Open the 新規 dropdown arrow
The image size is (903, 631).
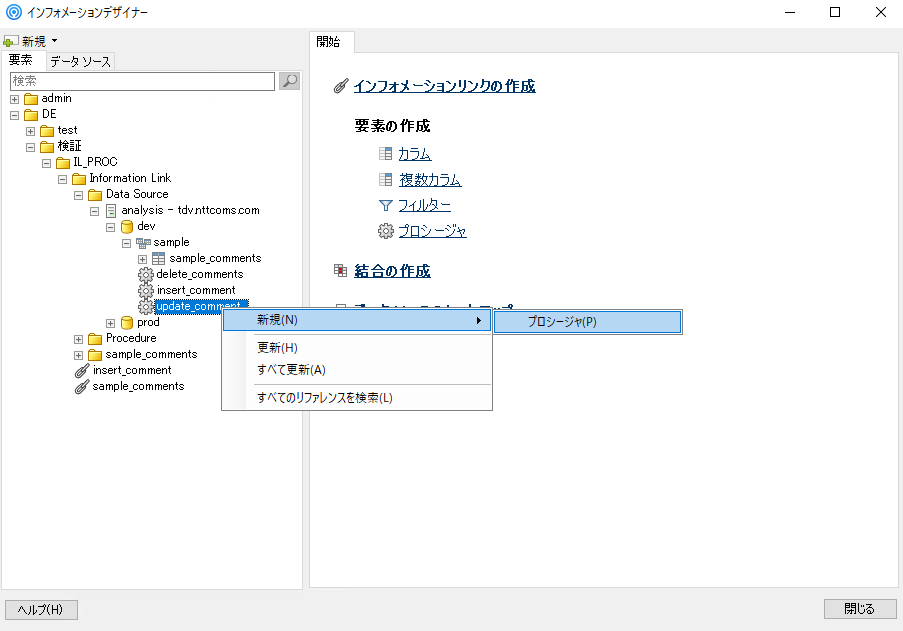tap(55, 41)
